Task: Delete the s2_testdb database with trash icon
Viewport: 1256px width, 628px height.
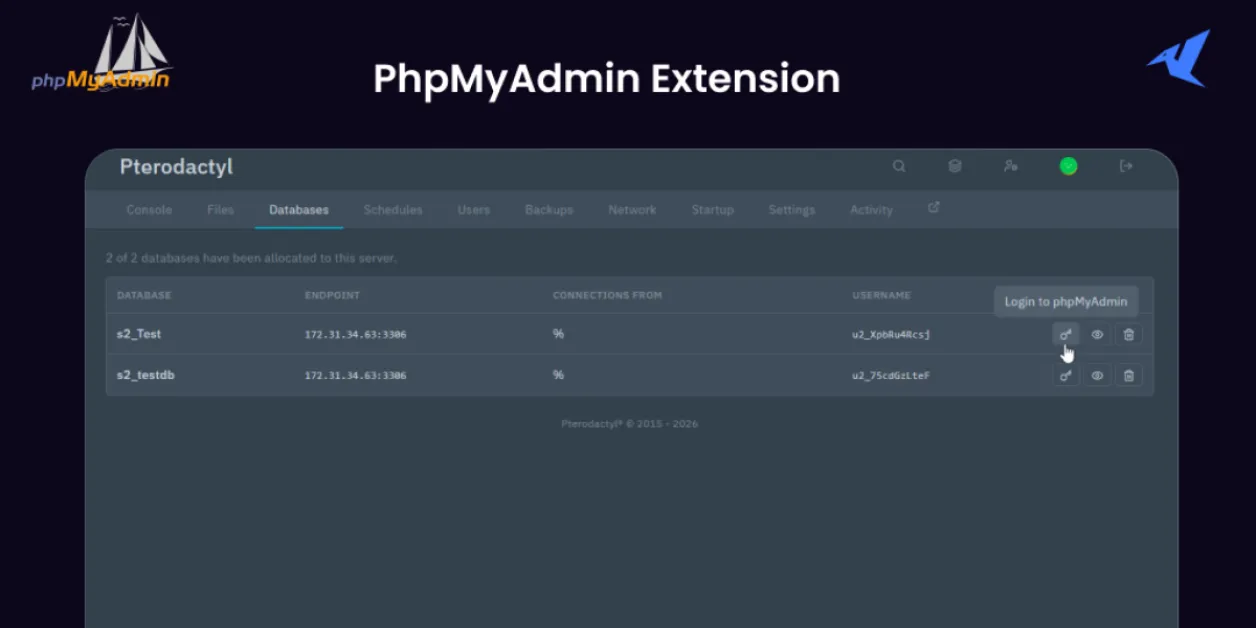Action: coord(1129,376)
